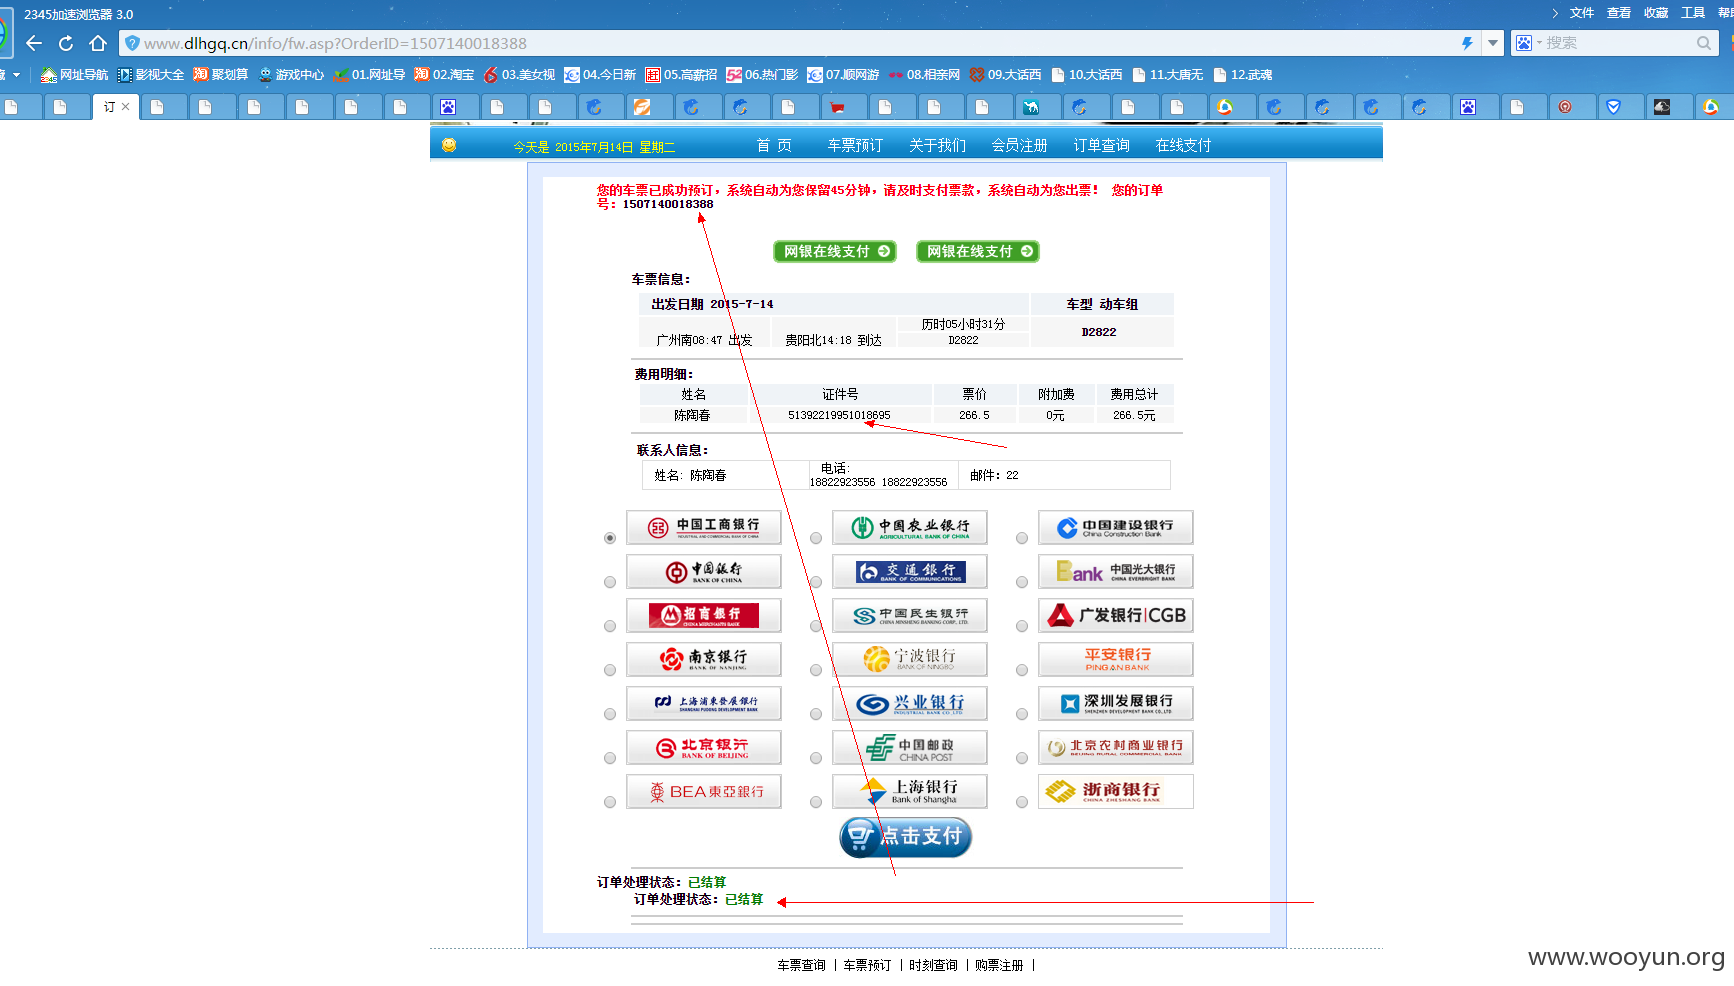
Task: Open the 车票查询 footer link
Action: tap(801, 965)
